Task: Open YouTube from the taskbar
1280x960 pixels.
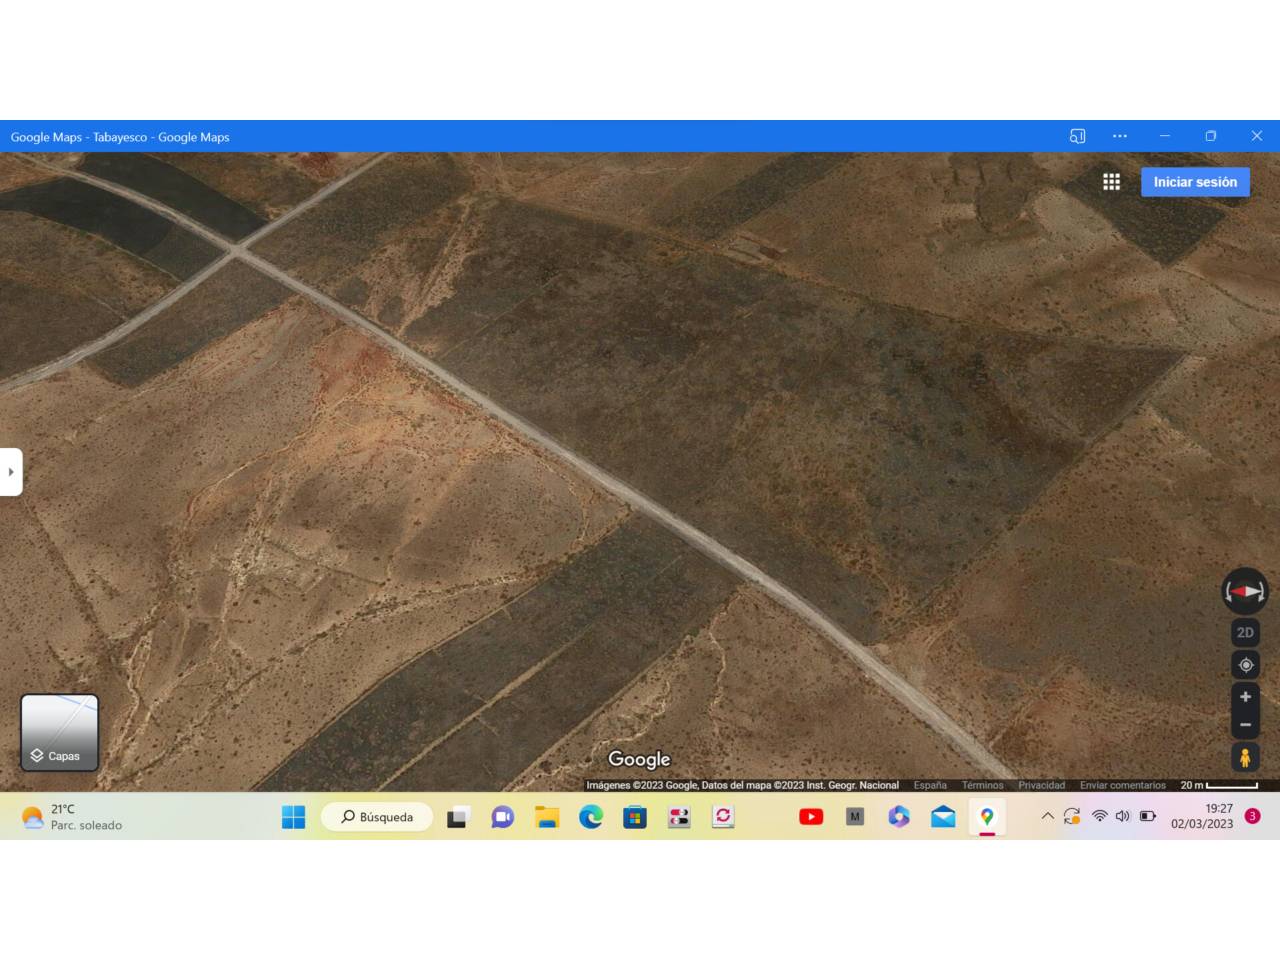Action: pyautogui.click(x=811, y=817)
